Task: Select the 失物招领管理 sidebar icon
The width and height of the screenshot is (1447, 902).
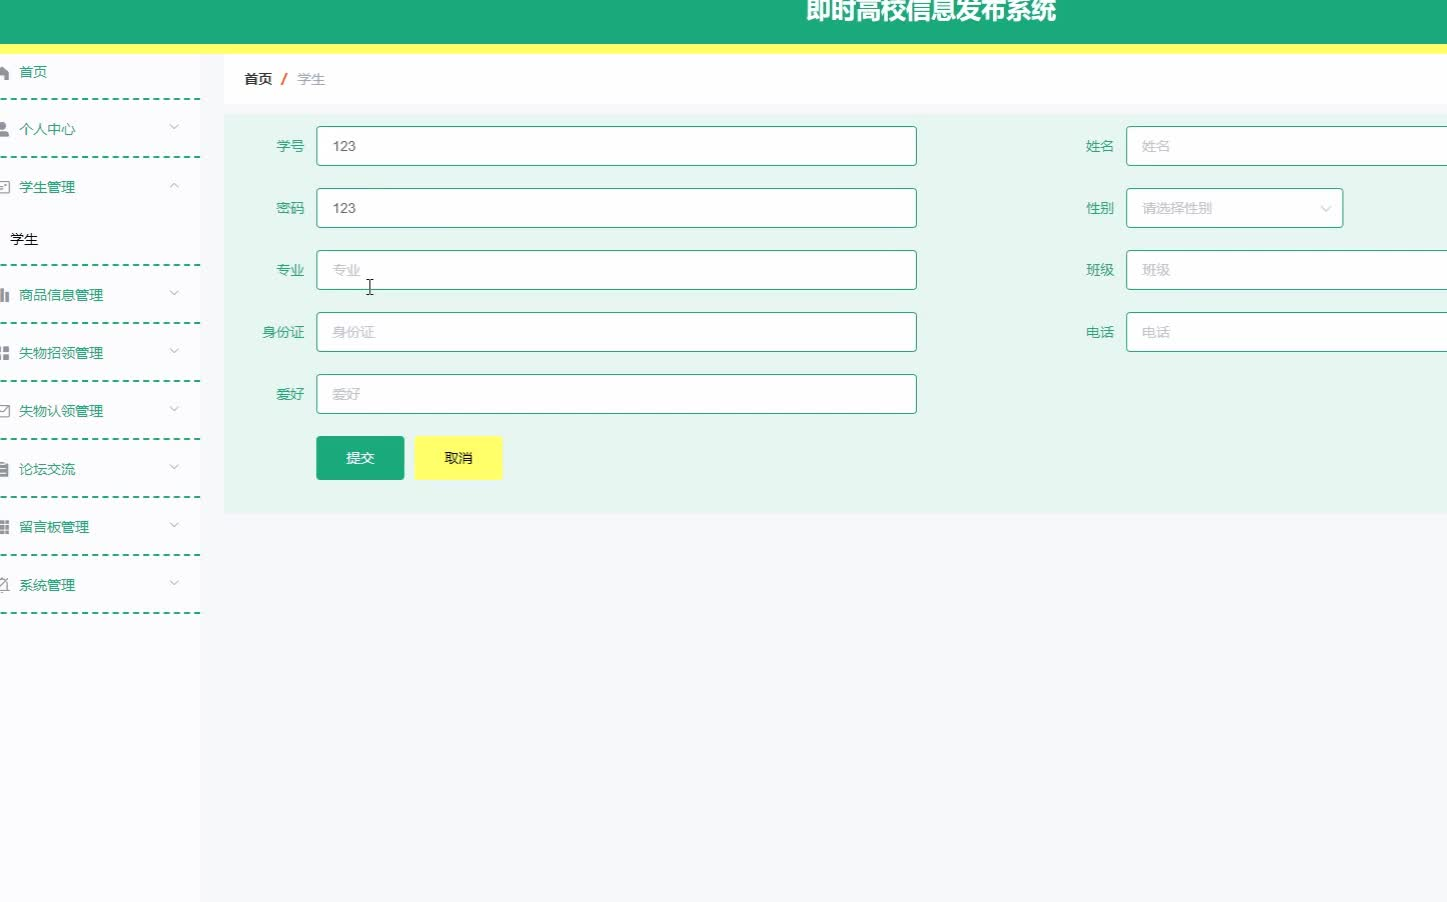Action: 6,352
